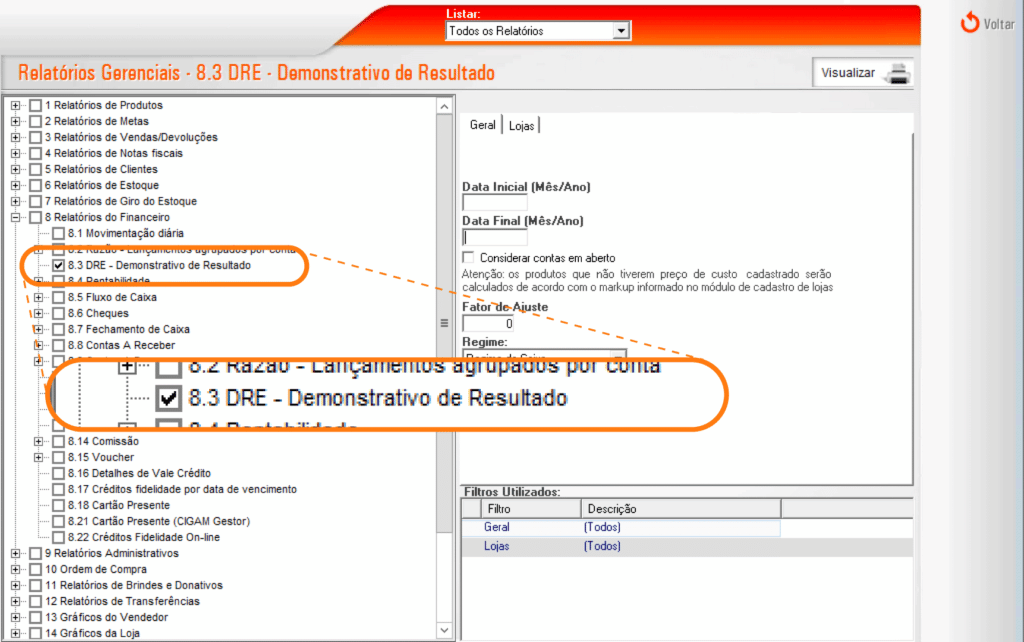
Task: Switch to the Geral tab
Action: 483,125
